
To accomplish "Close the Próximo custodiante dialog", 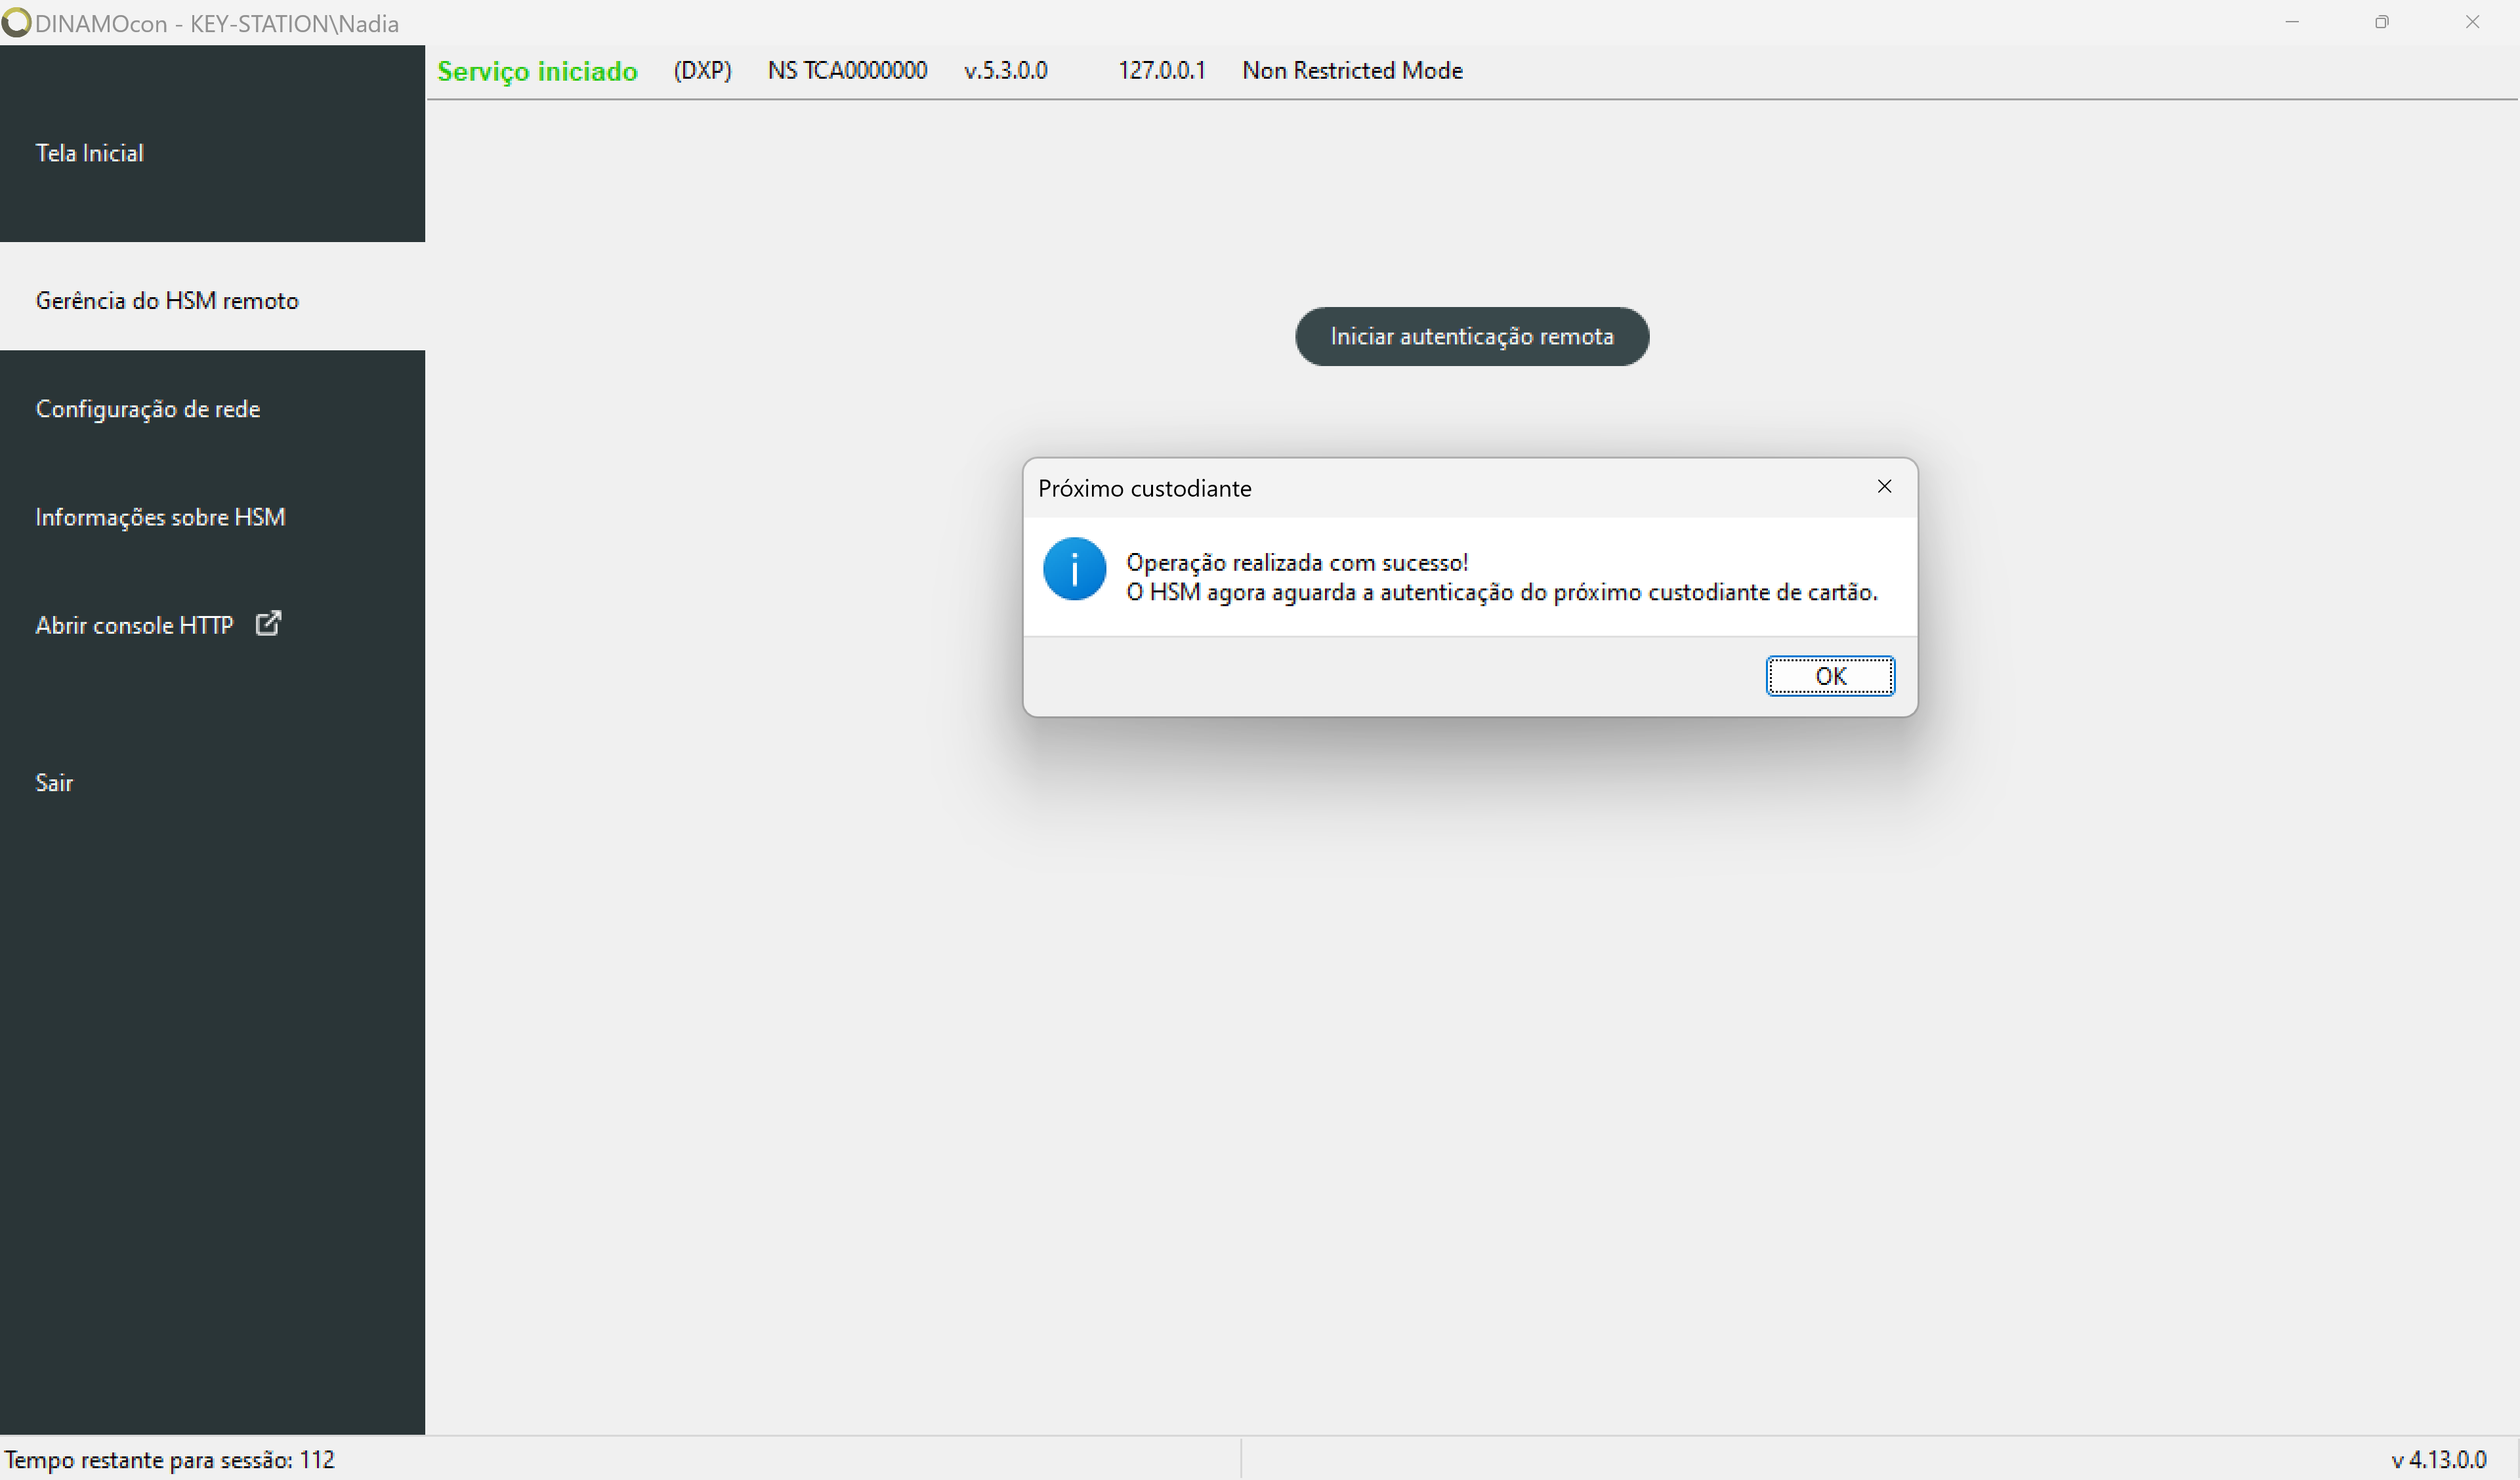I will (x=1884, y=487).
